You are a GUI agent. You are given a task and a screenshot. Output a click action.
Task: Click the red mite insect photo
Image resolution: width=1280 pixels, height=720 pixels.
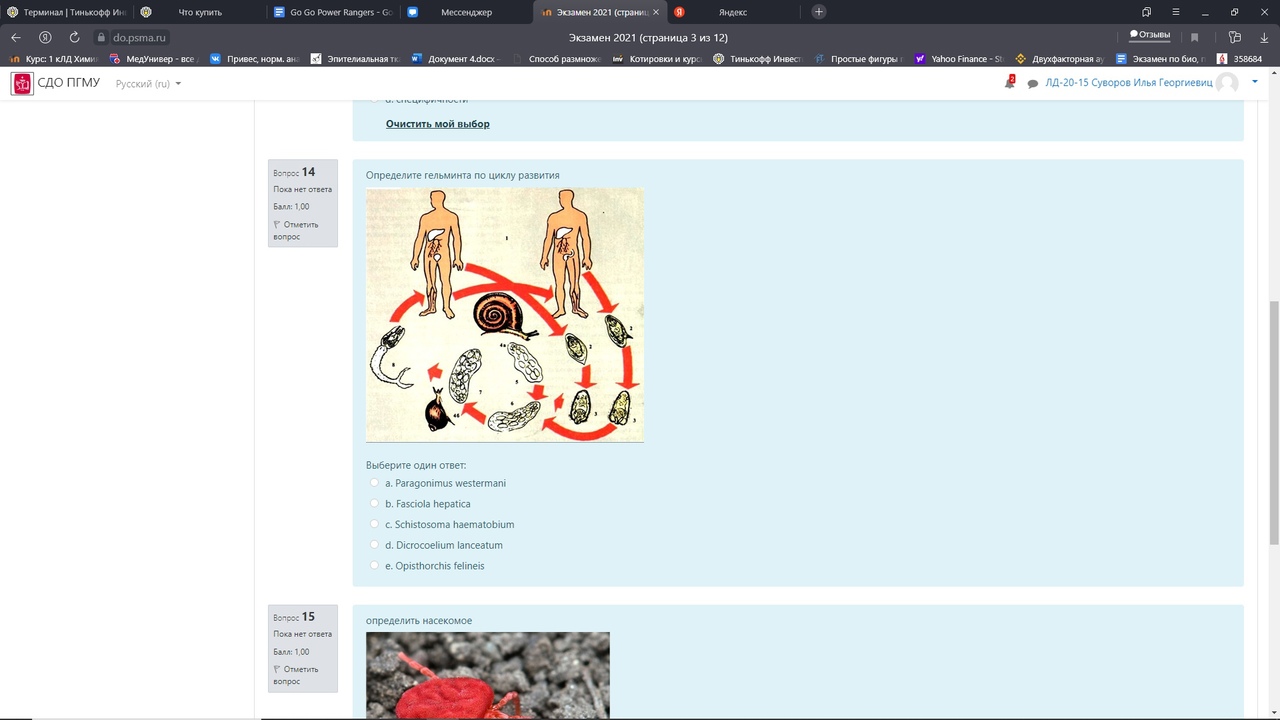coord(488,676)
